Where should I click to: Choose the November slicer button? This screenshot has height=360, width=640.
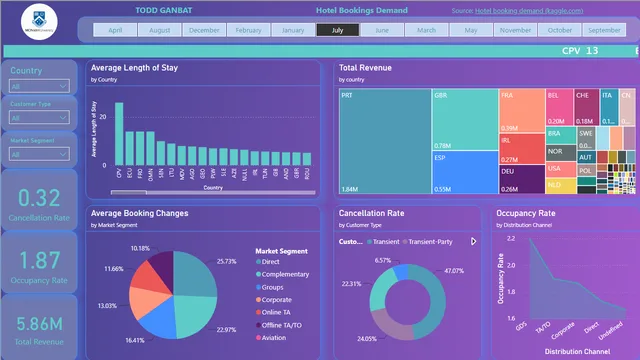[516, 30]
